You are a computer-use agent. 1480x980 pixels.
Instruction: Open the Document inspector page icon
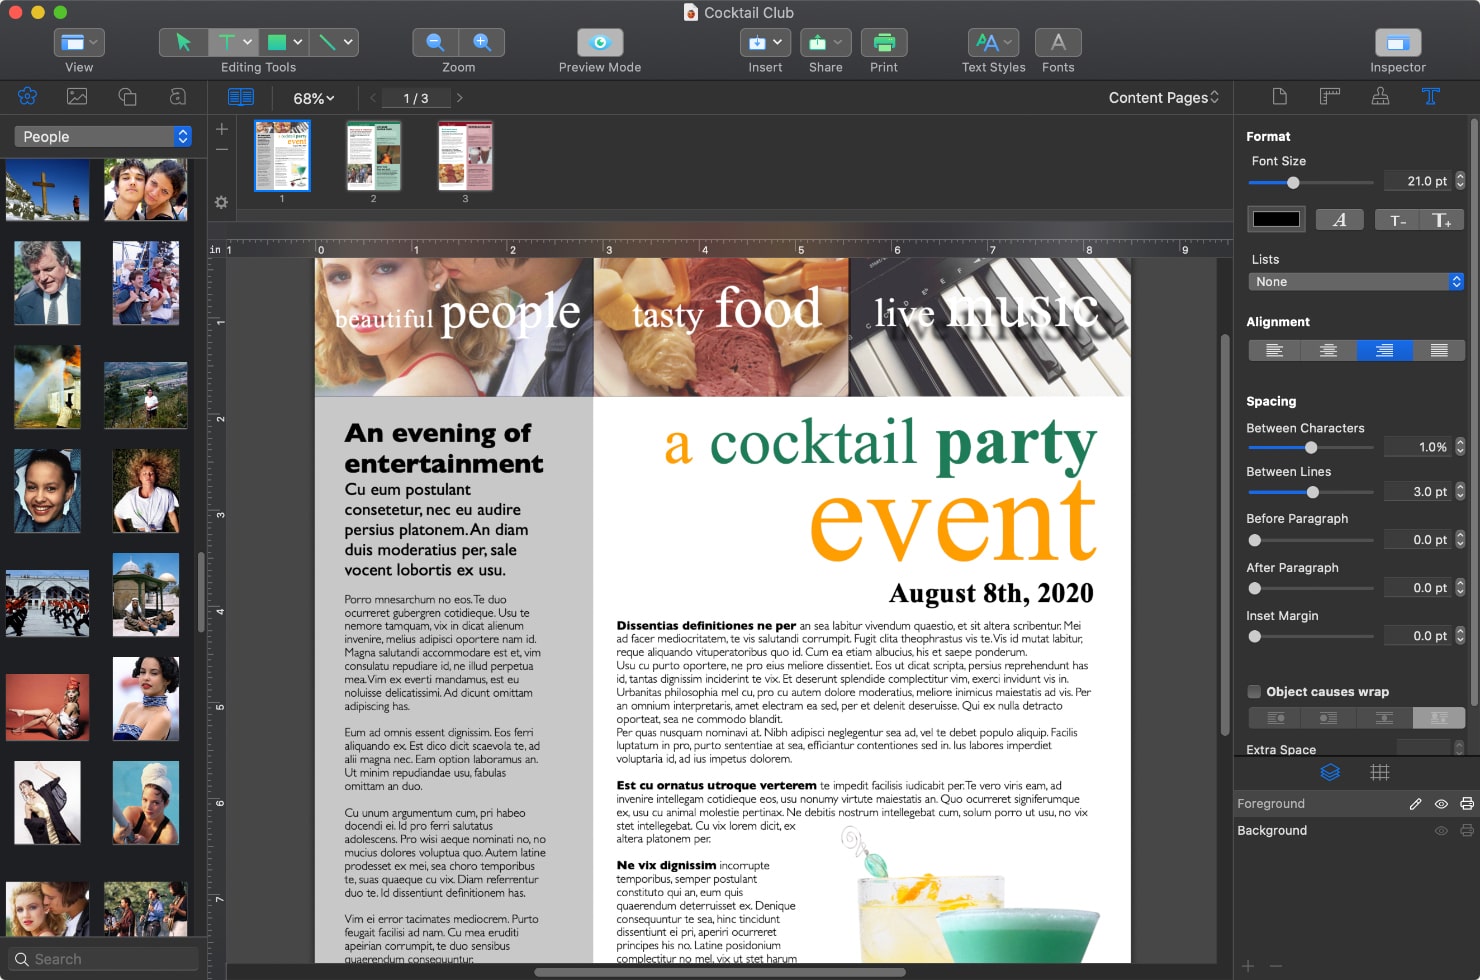coord(1279,96)
